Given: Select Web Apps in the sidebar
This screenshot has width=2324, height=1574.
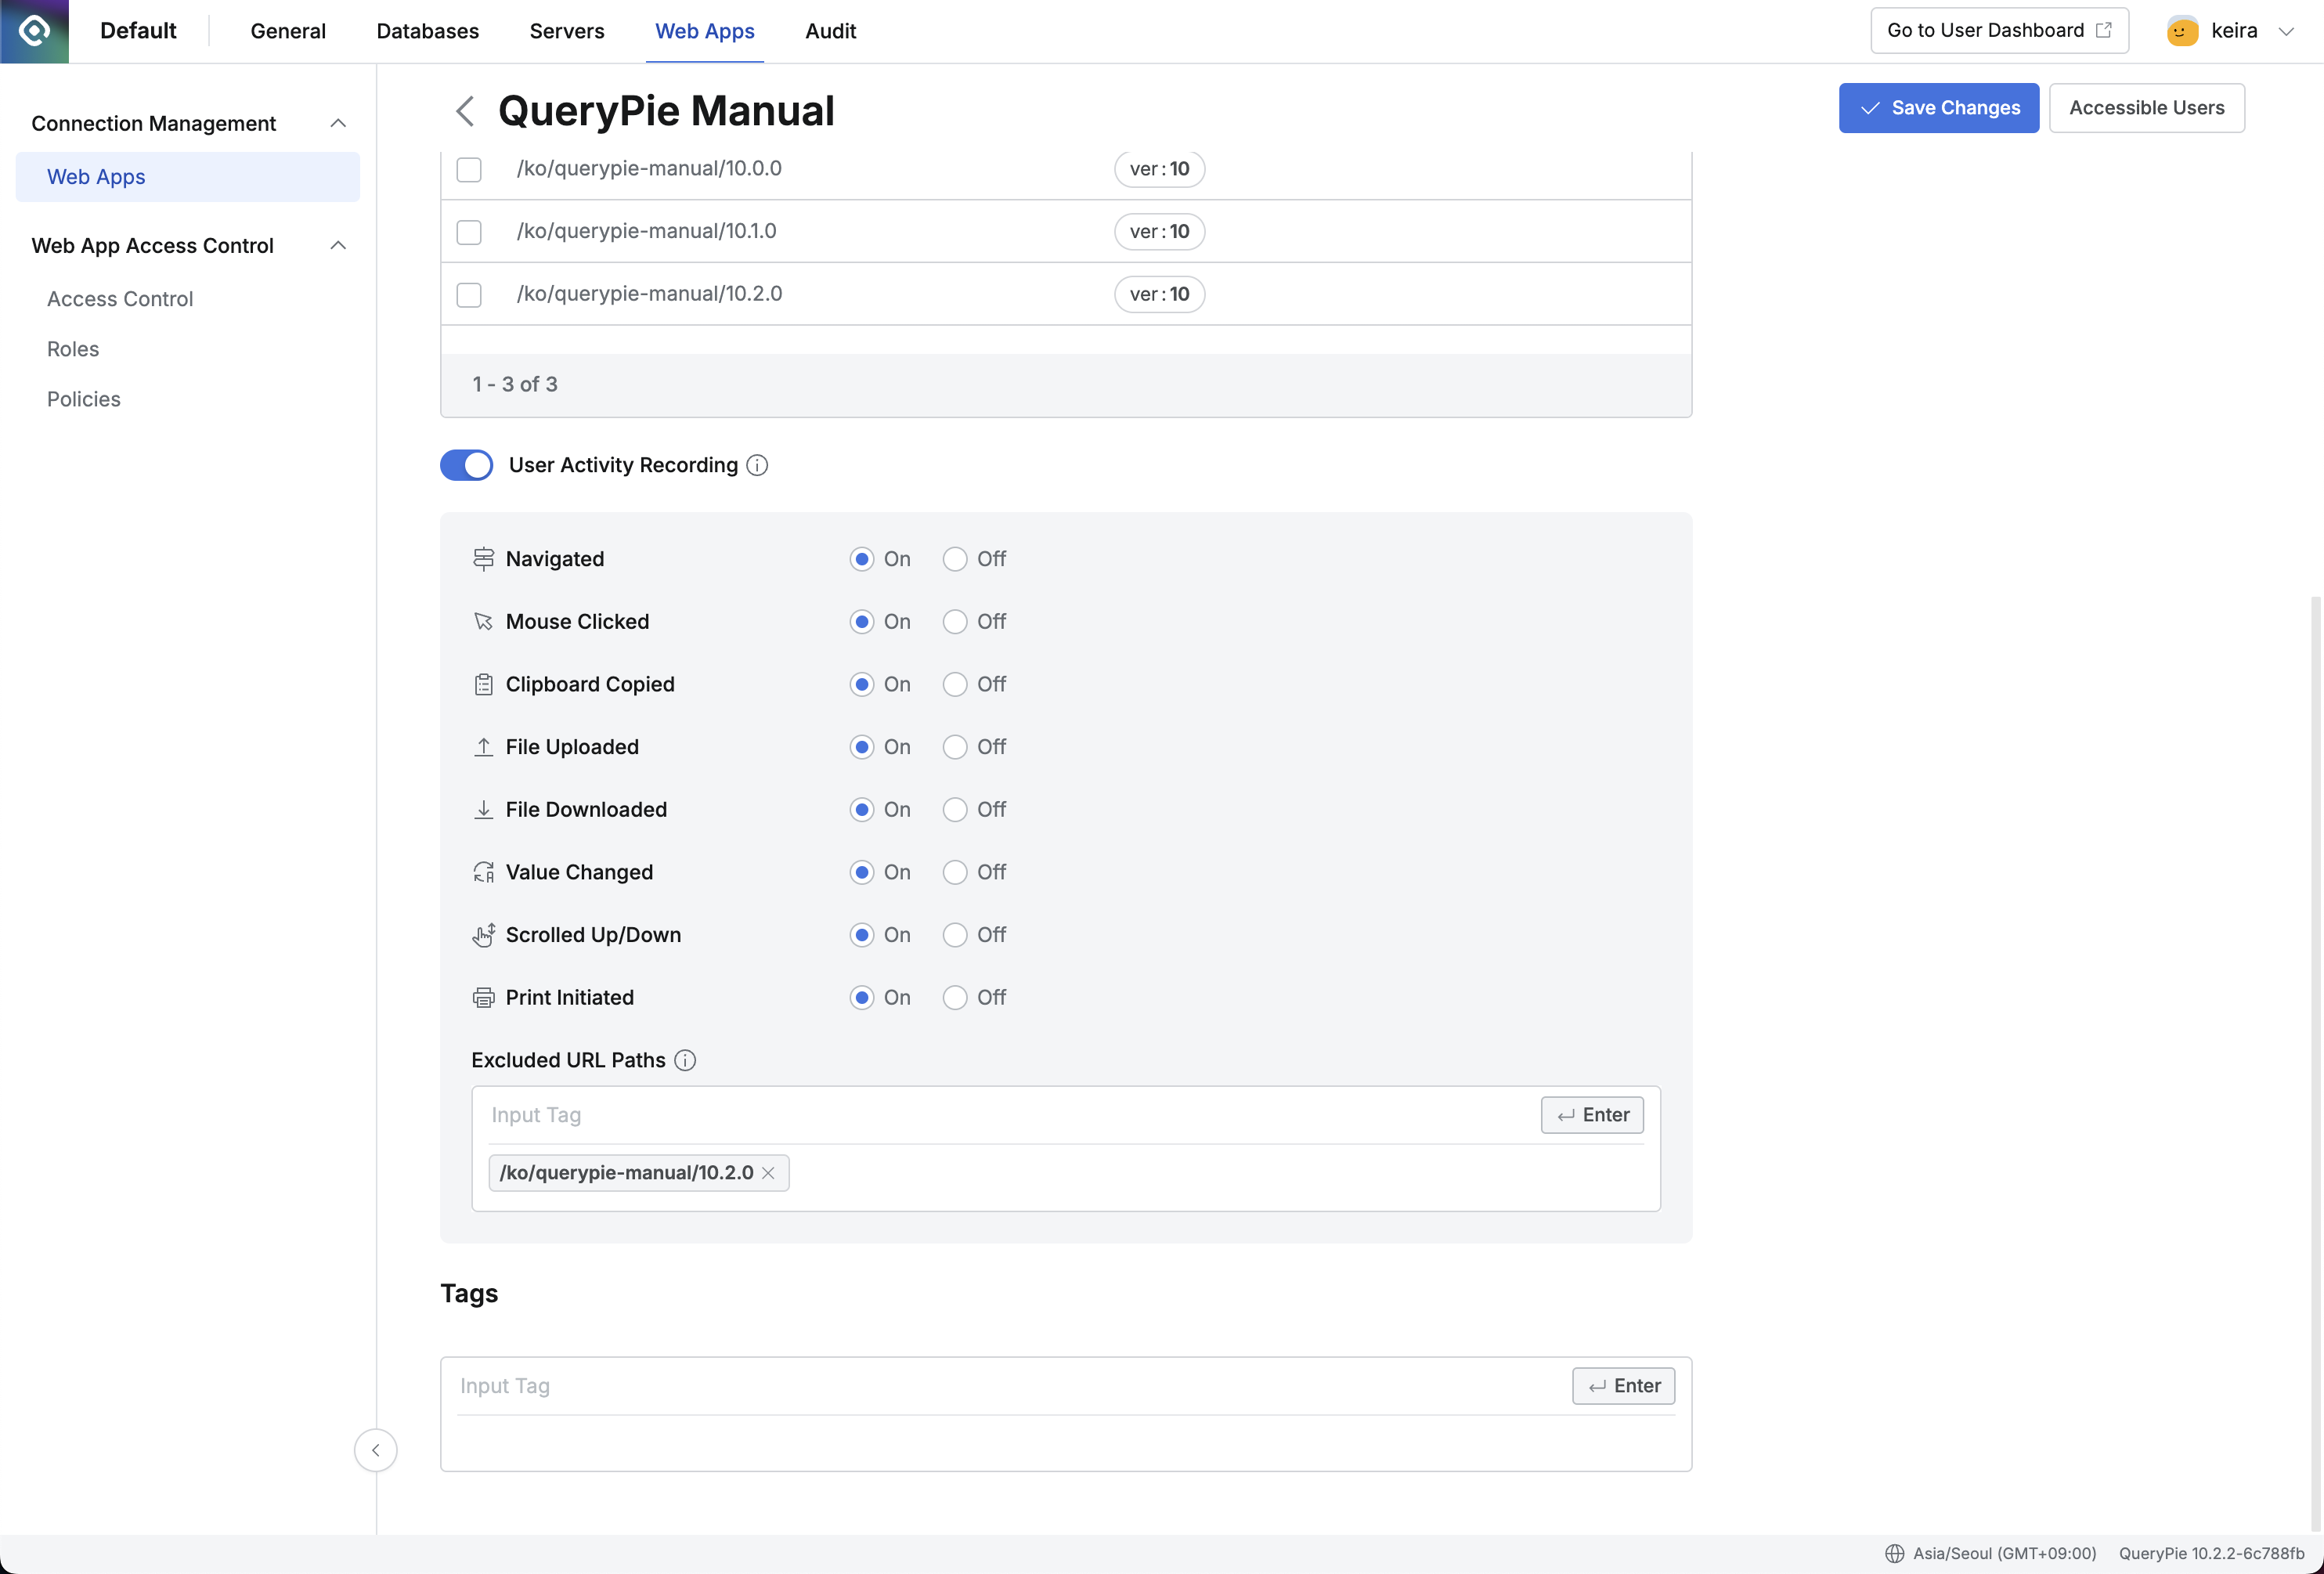Looking at the screenshot, I should point(188,177).
